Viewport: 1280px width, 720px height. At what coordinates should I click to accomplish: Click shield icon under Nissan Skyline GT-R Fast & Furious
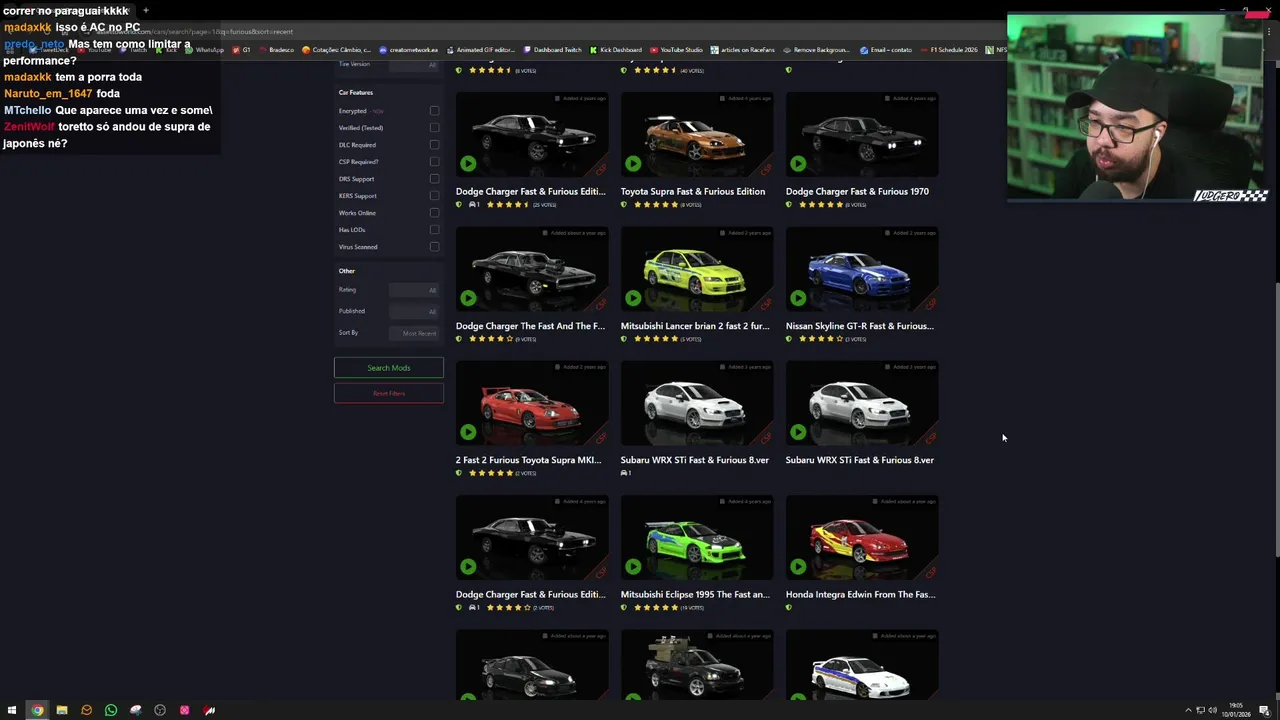tap(789, 339)
